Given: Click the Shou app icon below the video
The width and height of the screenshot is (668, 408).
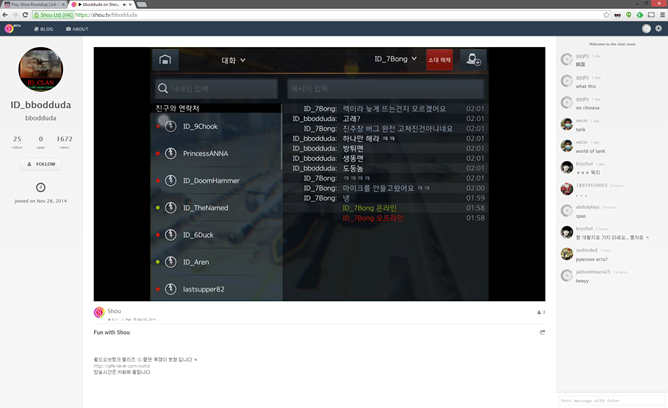Looking at the screenshot, I should (x=99, y=313).
